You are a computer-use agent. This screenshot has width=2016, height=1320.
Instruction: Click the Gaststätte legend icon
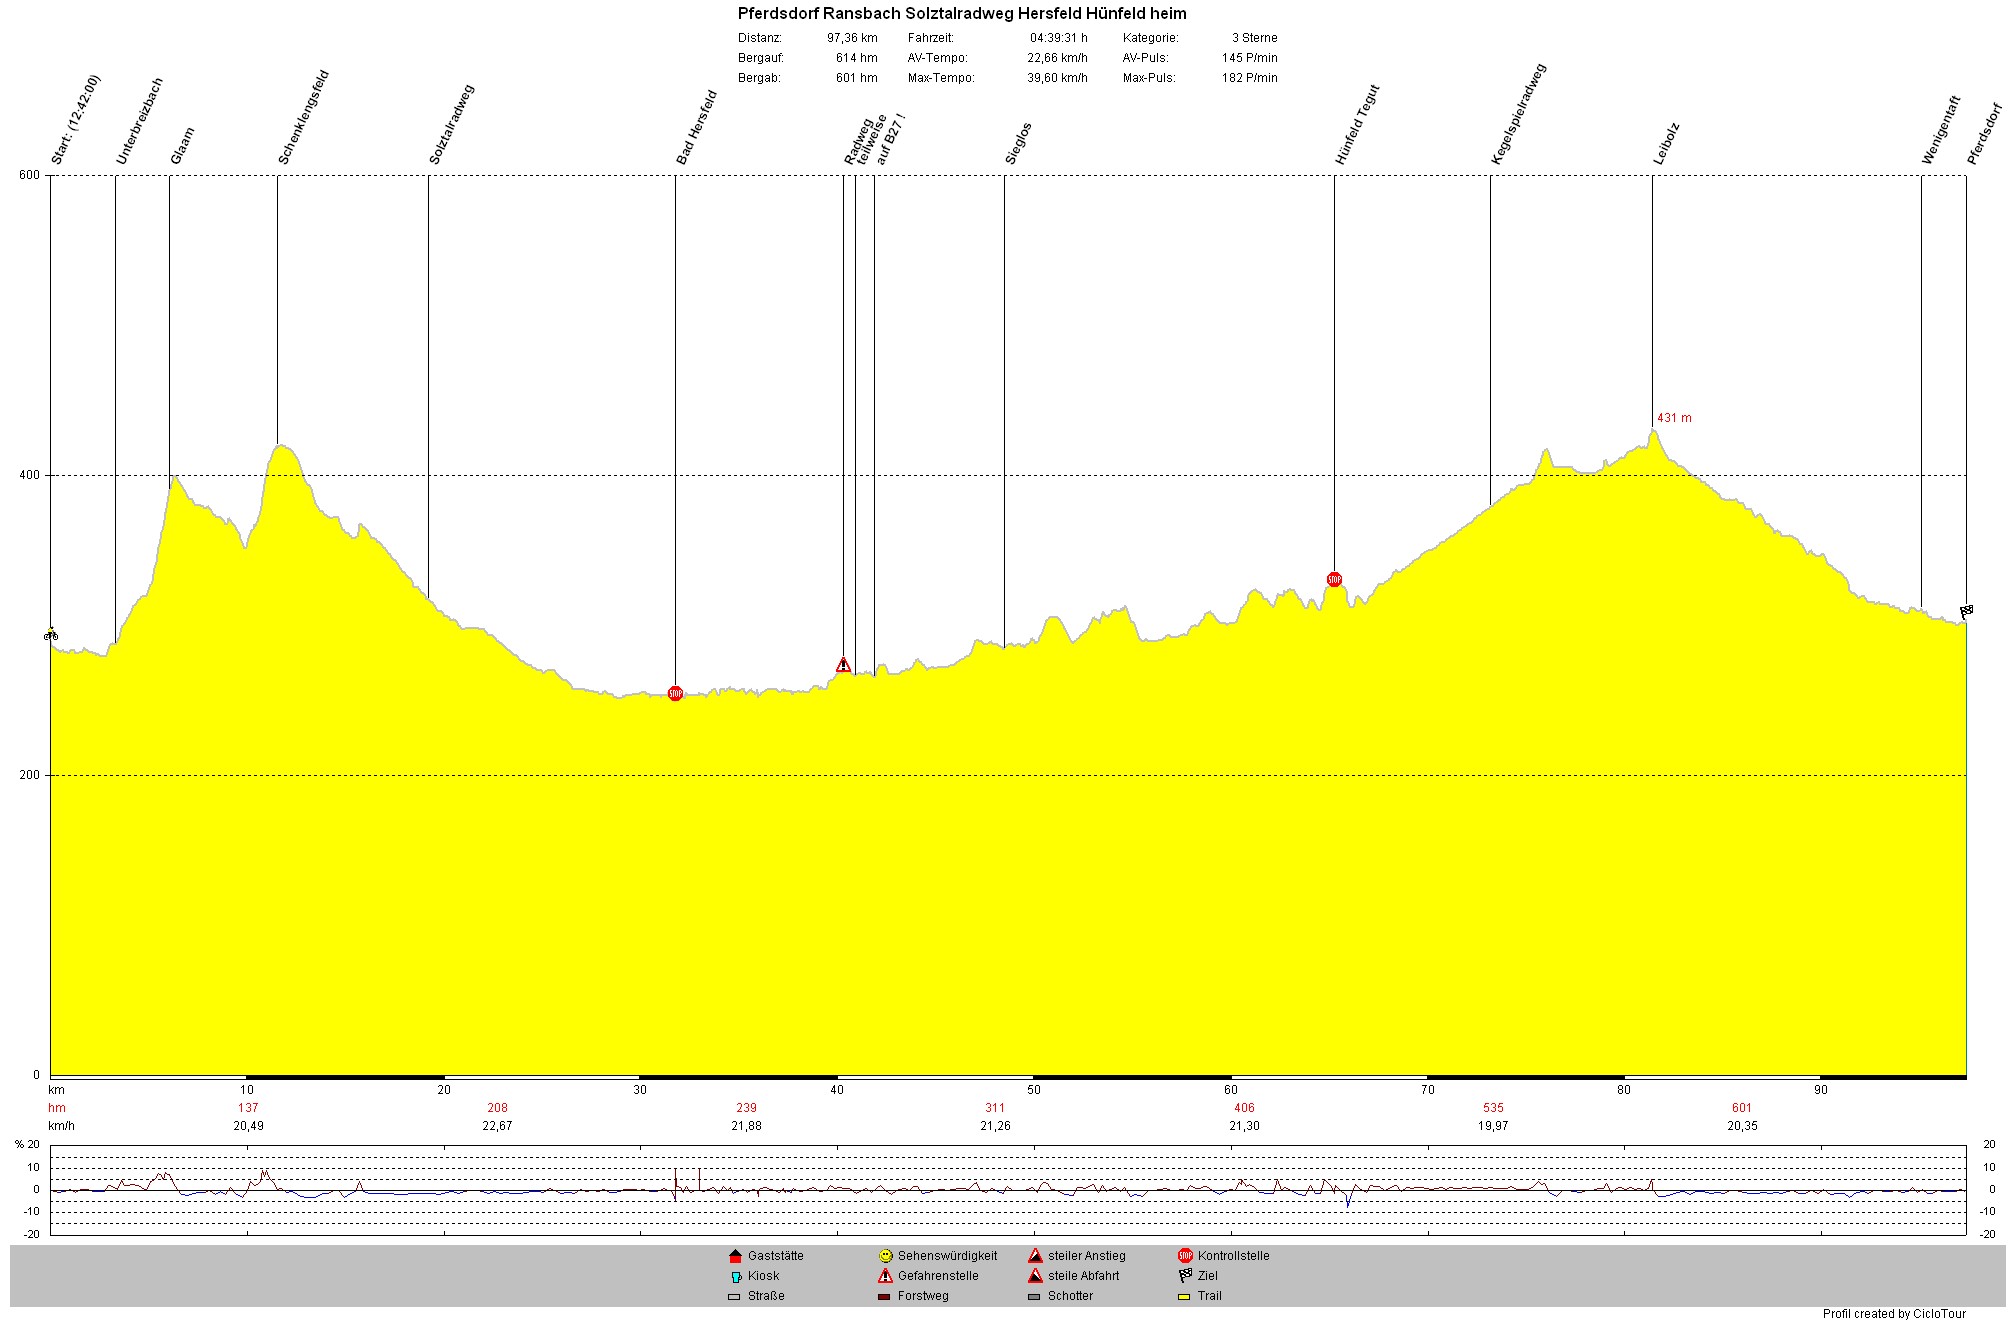pos(736,1256)
